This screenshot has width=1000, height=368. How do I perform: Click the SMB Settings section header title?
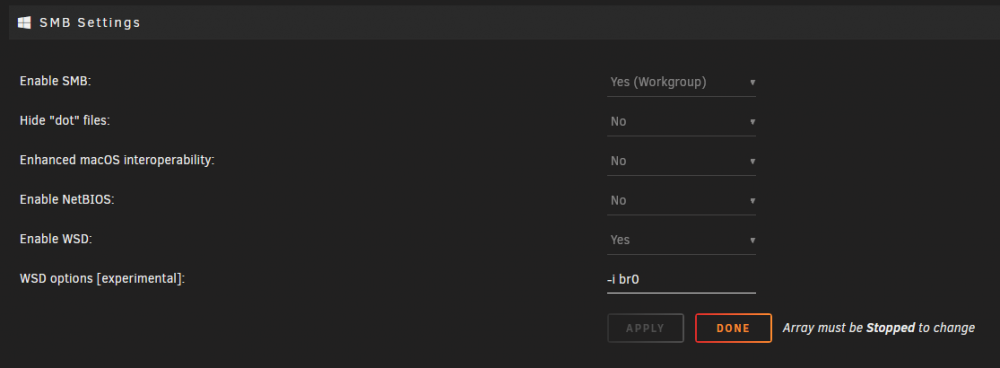pos(90,23)
